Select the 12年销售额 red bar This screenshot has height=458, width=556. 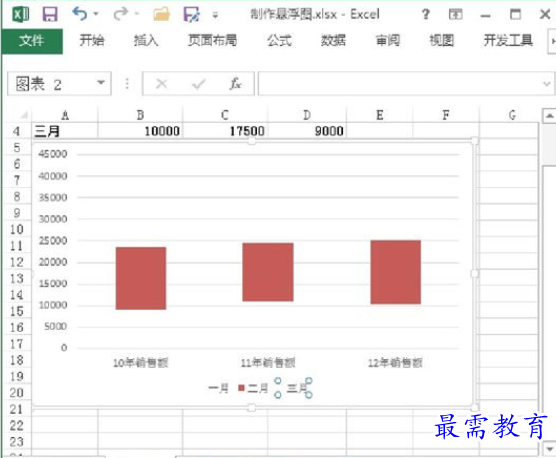click(396, 272)
